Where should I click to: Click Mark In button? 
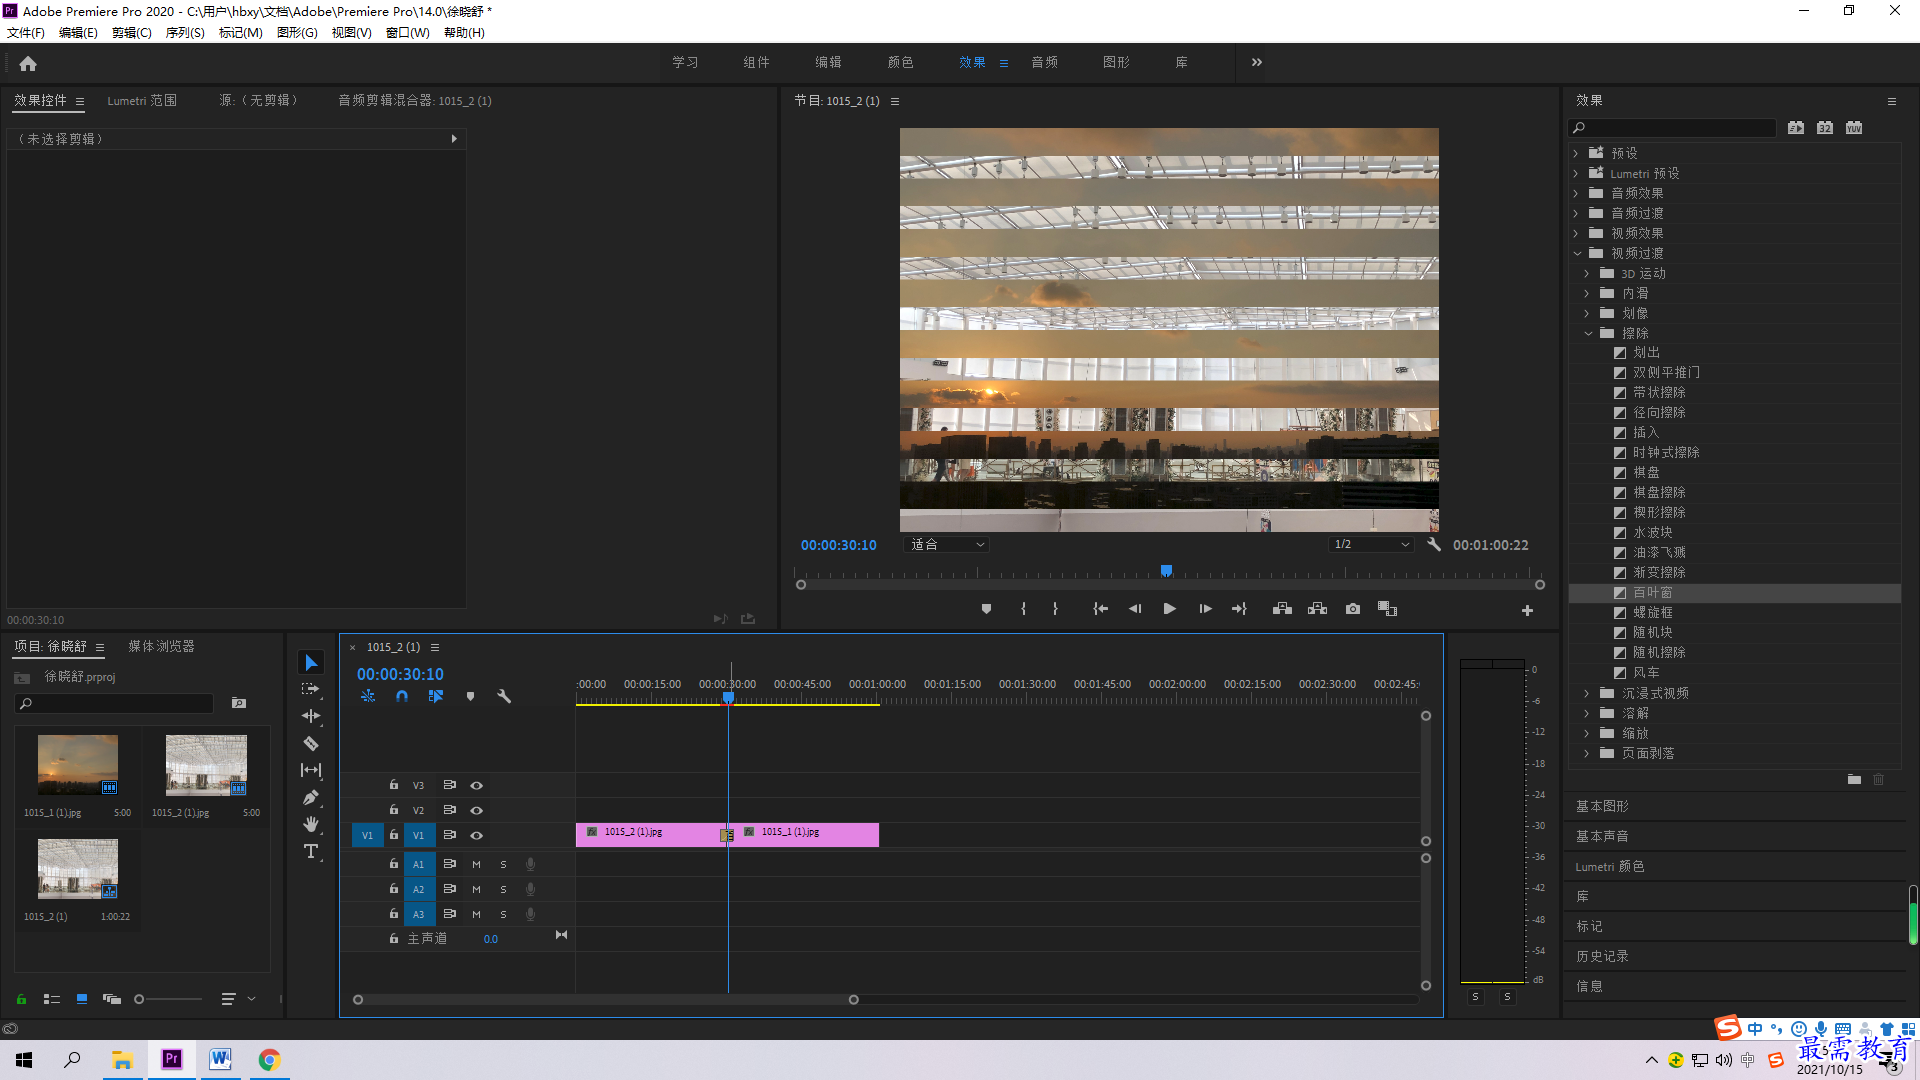(1023, 609)
